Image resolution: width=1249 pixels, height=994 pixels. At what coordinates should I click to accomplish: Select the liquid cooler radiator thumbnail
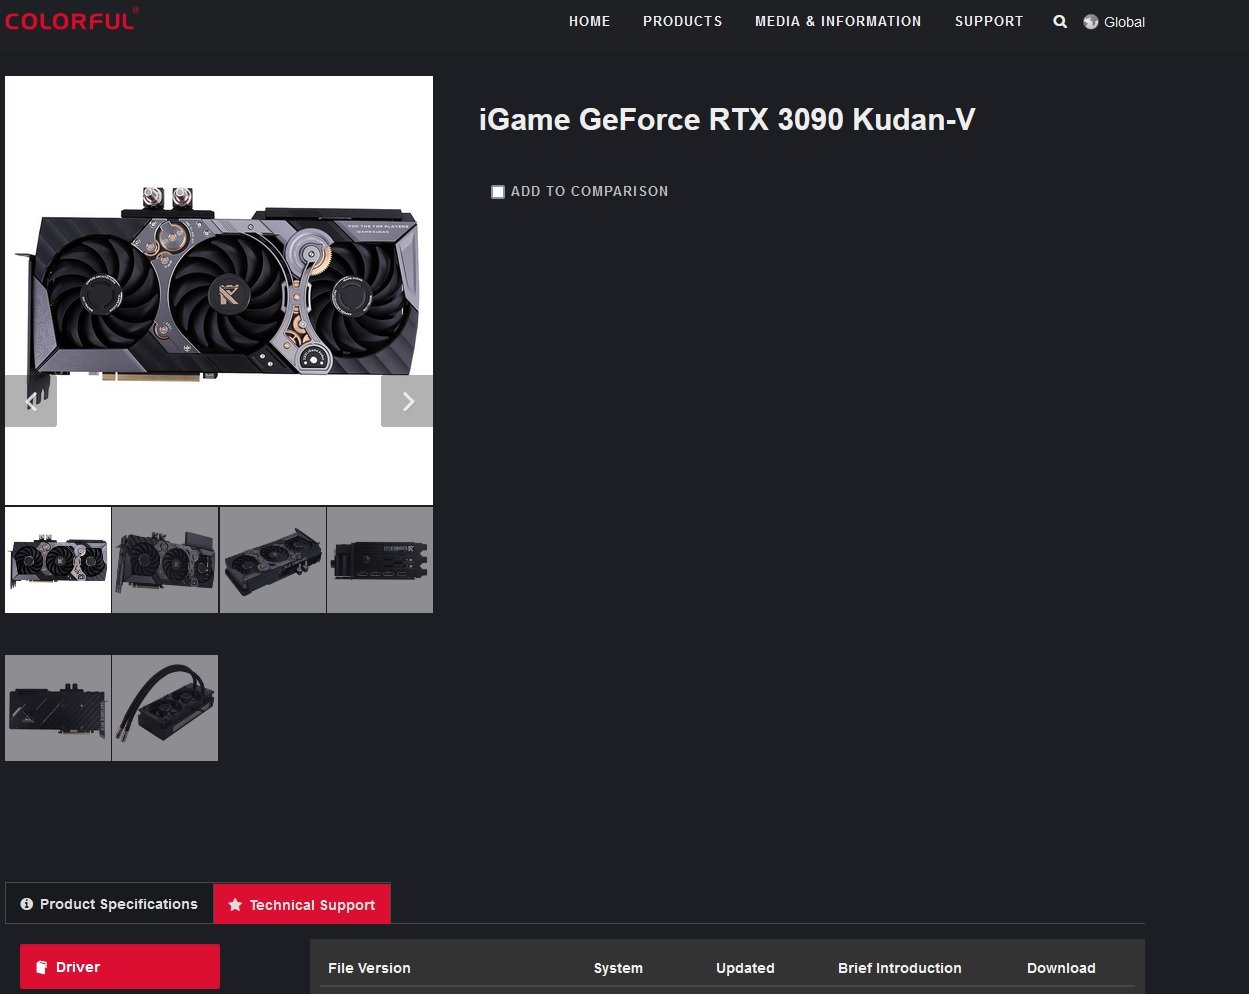165,708
